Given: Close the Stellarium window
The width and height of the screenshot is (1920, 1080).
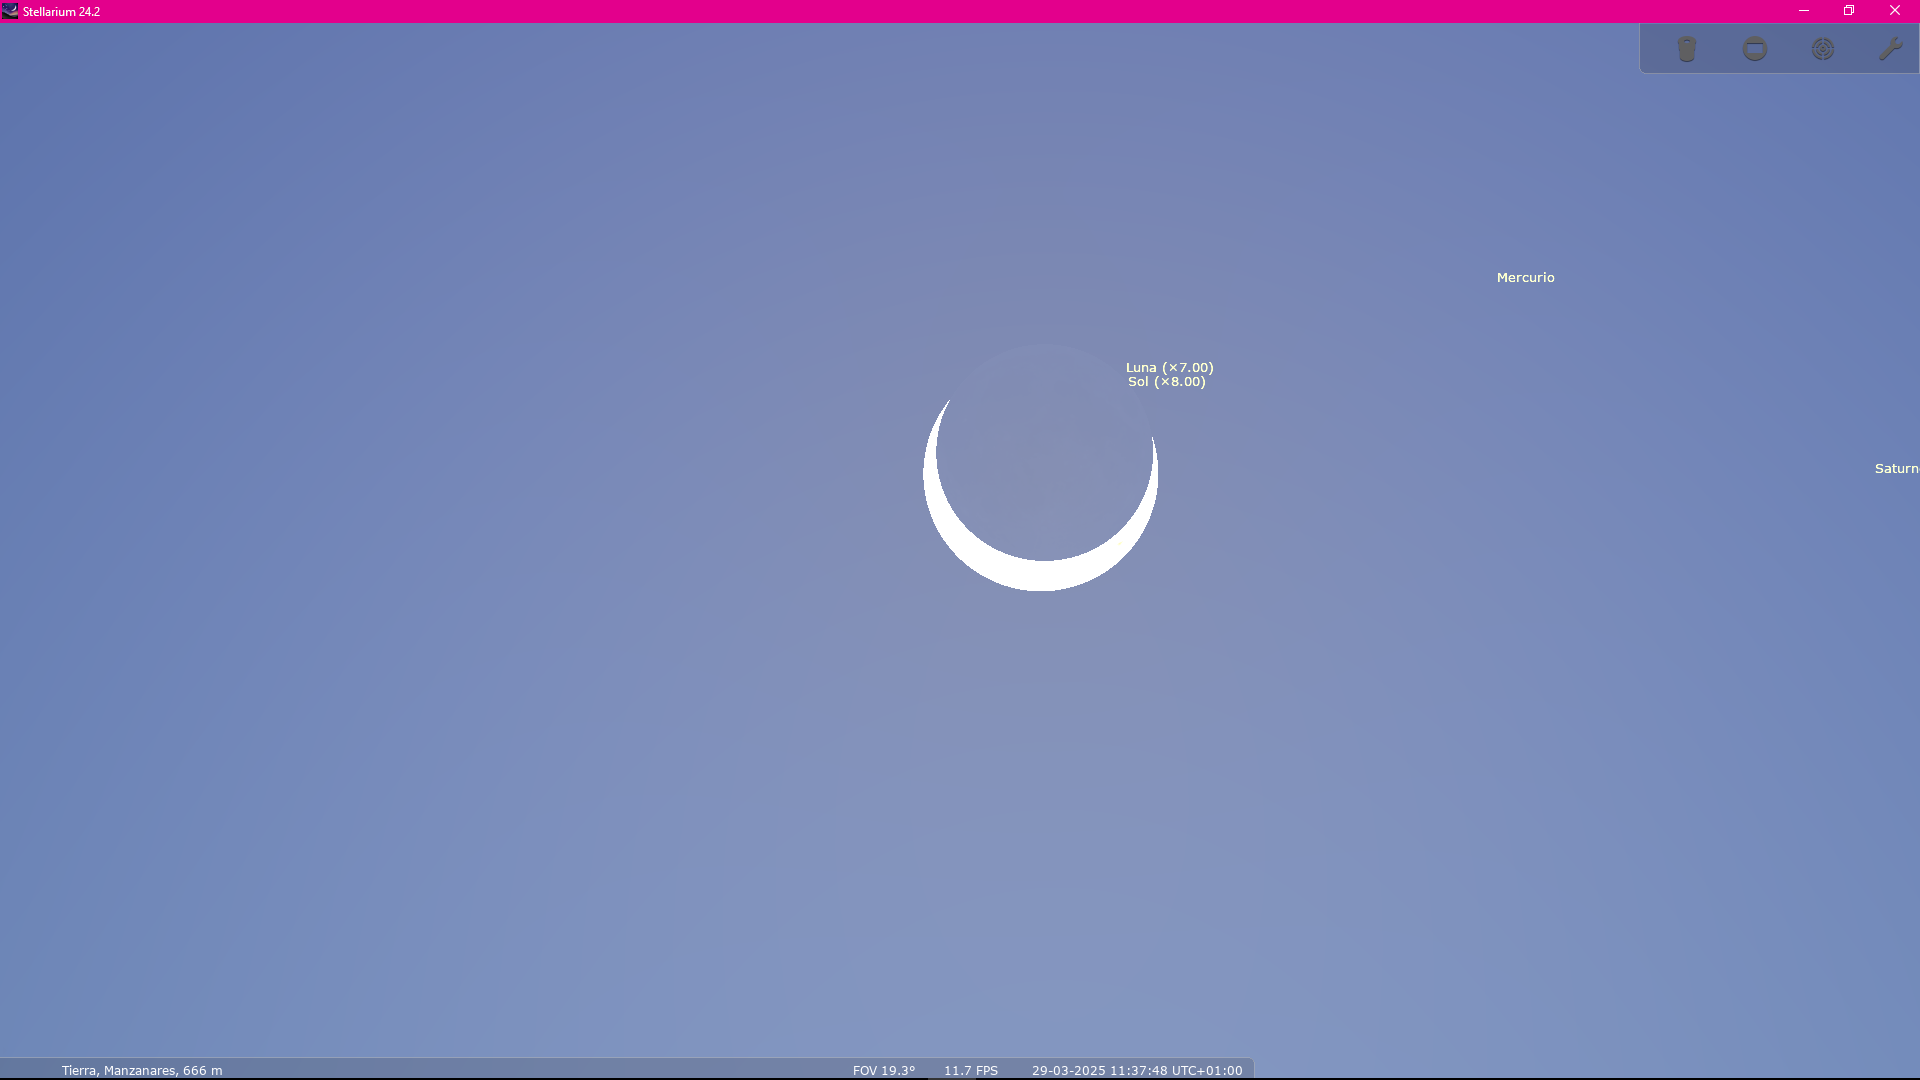Looking at the screenshot, I should tap(1894, 11).
